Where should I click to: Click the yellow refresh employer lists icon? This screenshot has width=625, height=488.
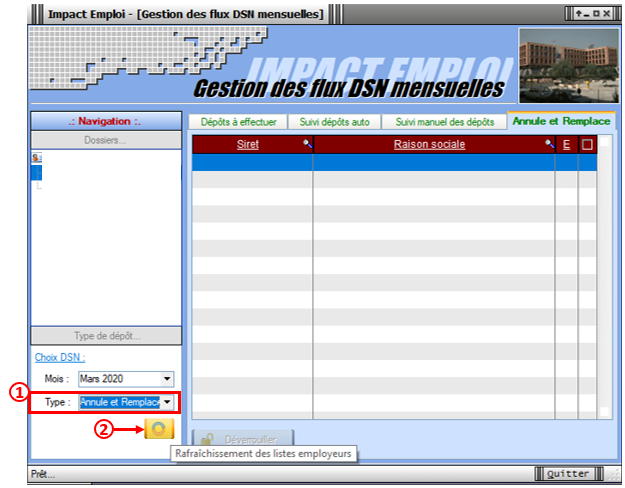(159, 429)
